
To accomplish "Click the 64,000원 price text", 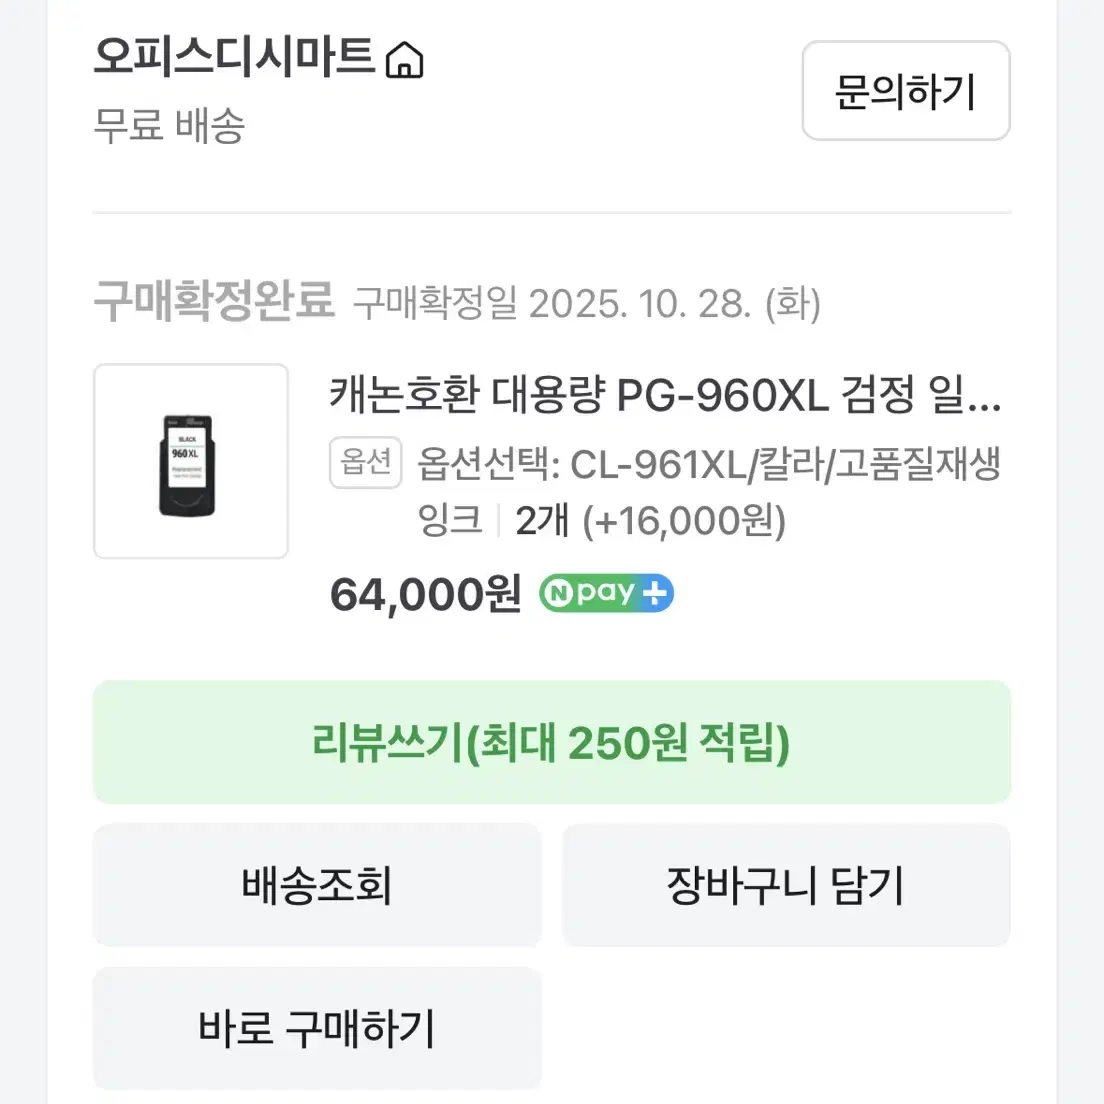I will [x=424, y=593].
